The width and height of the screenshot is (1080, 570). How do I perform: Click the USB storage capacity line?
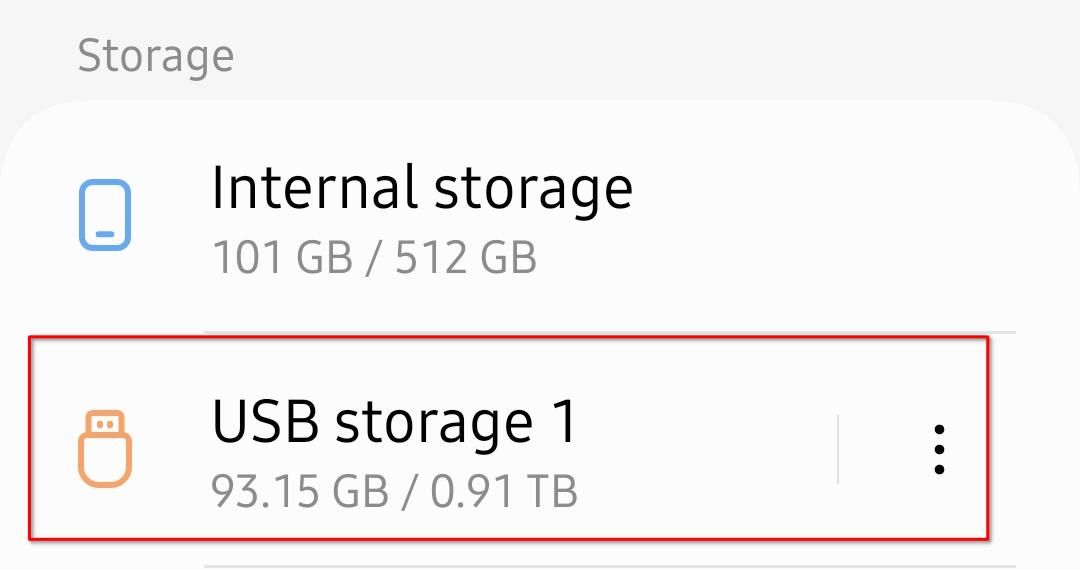click(x=394, y=492)
